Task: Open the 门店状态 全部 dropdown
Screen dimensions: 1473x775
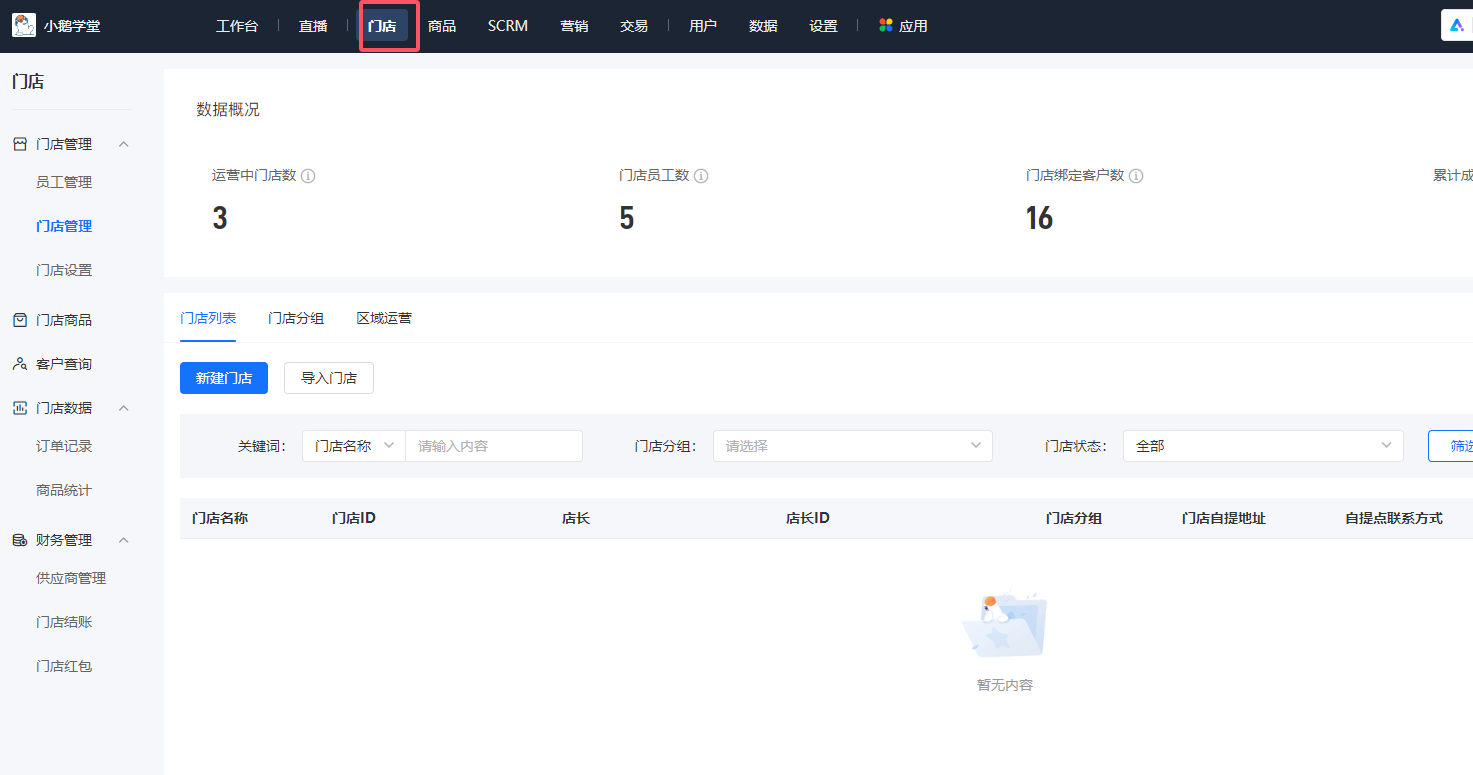Action: point(1262,446)
